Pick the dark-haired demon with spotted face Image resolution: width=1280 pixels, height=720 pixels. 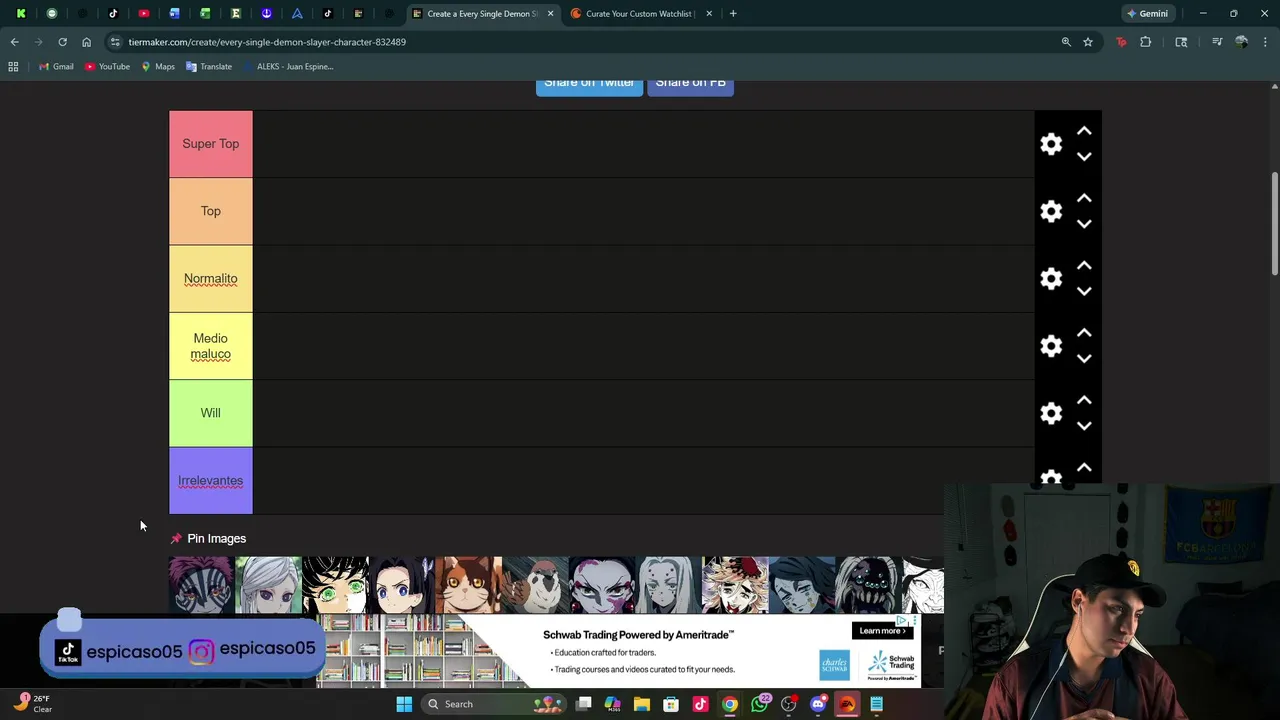(x=802, y=585)
